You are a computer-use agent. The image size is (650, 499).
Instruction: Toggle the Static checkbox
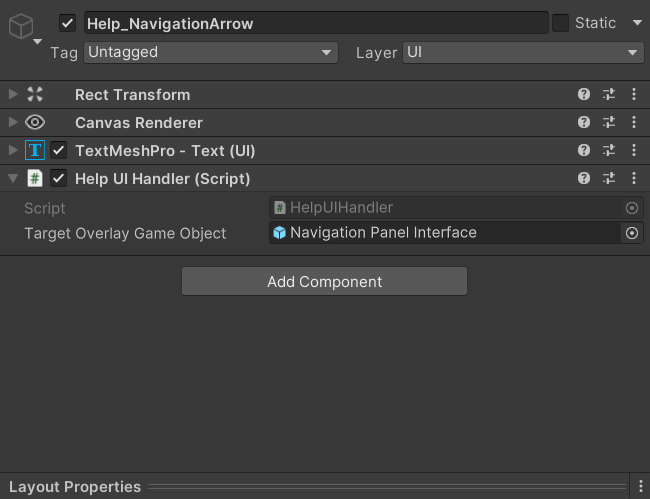tap(560, 23)
